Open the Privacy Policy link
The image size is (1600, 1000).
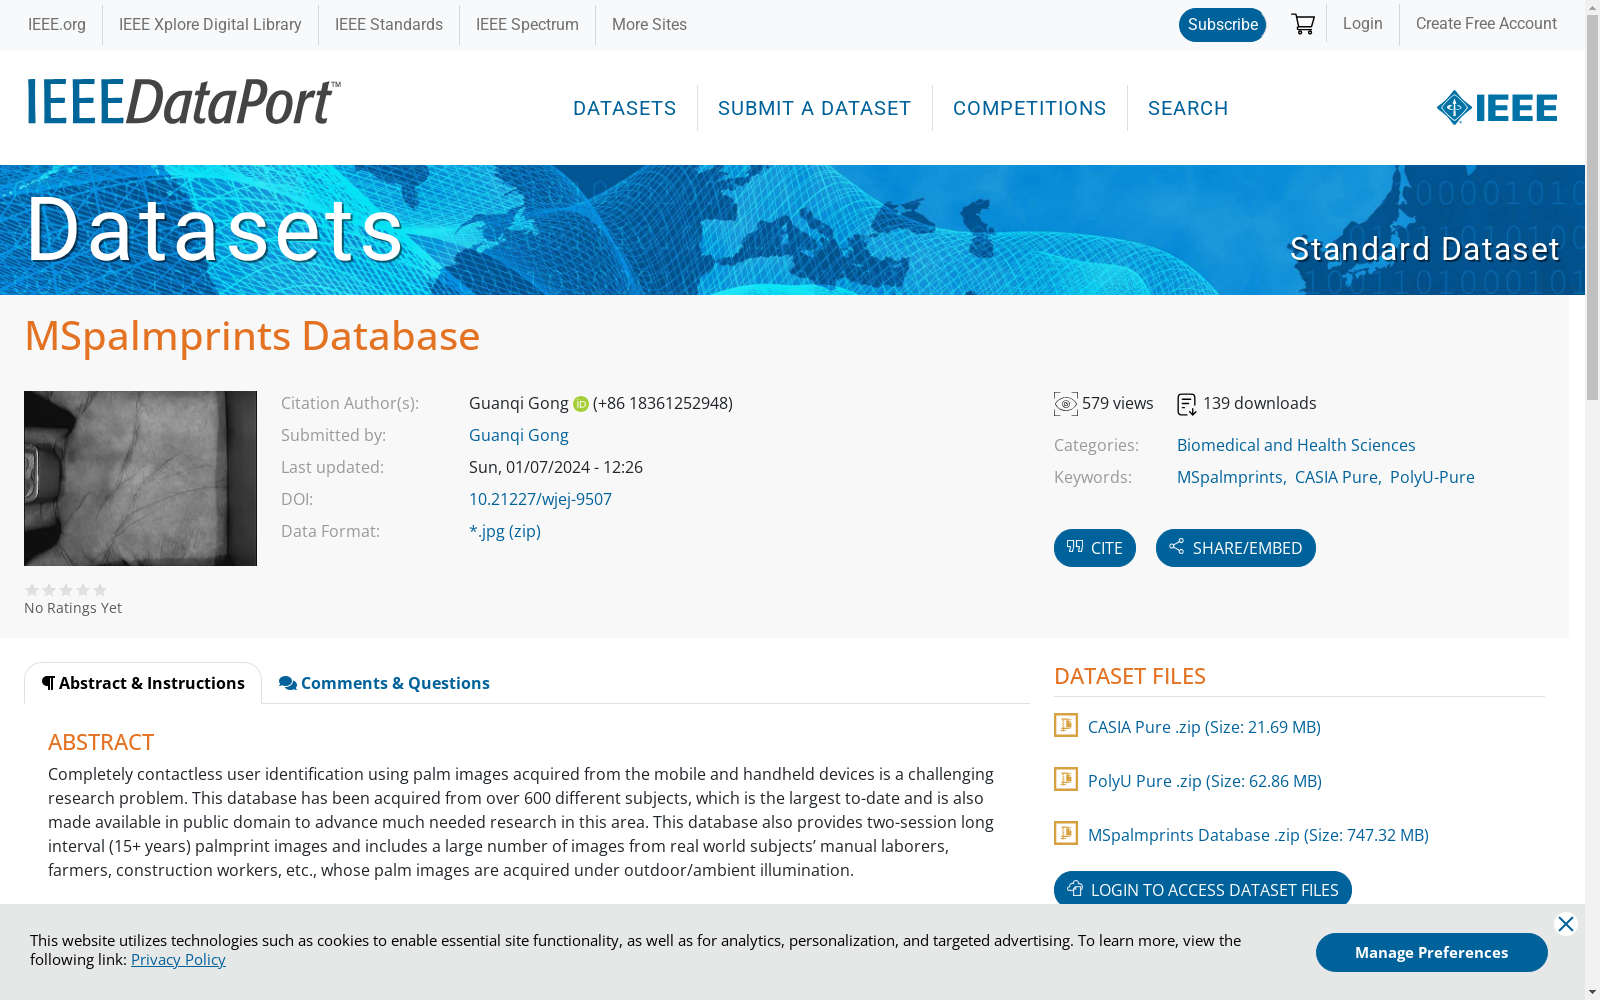click(178, 960)
